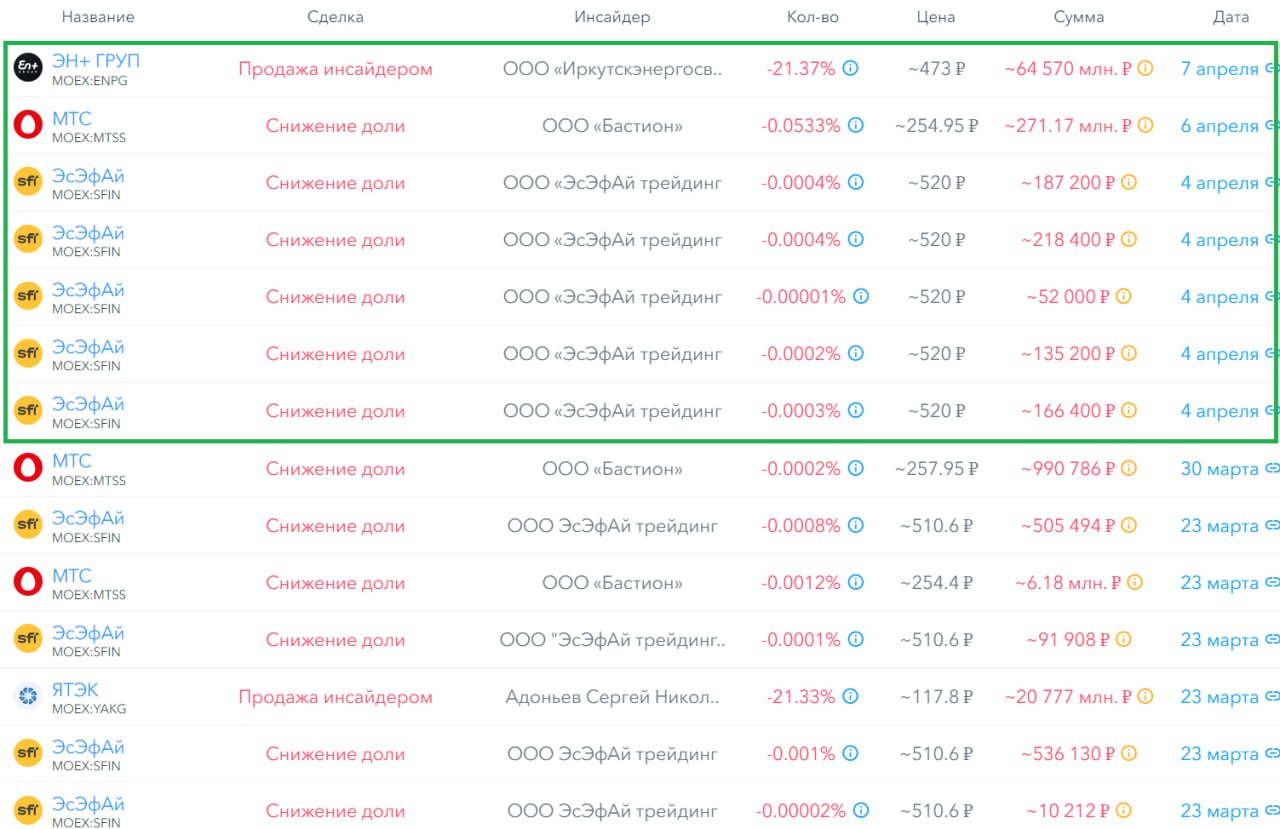The image size is (1280, 829).
Task: Click info icon beside -0.0533%
Action: coord(856,126)
